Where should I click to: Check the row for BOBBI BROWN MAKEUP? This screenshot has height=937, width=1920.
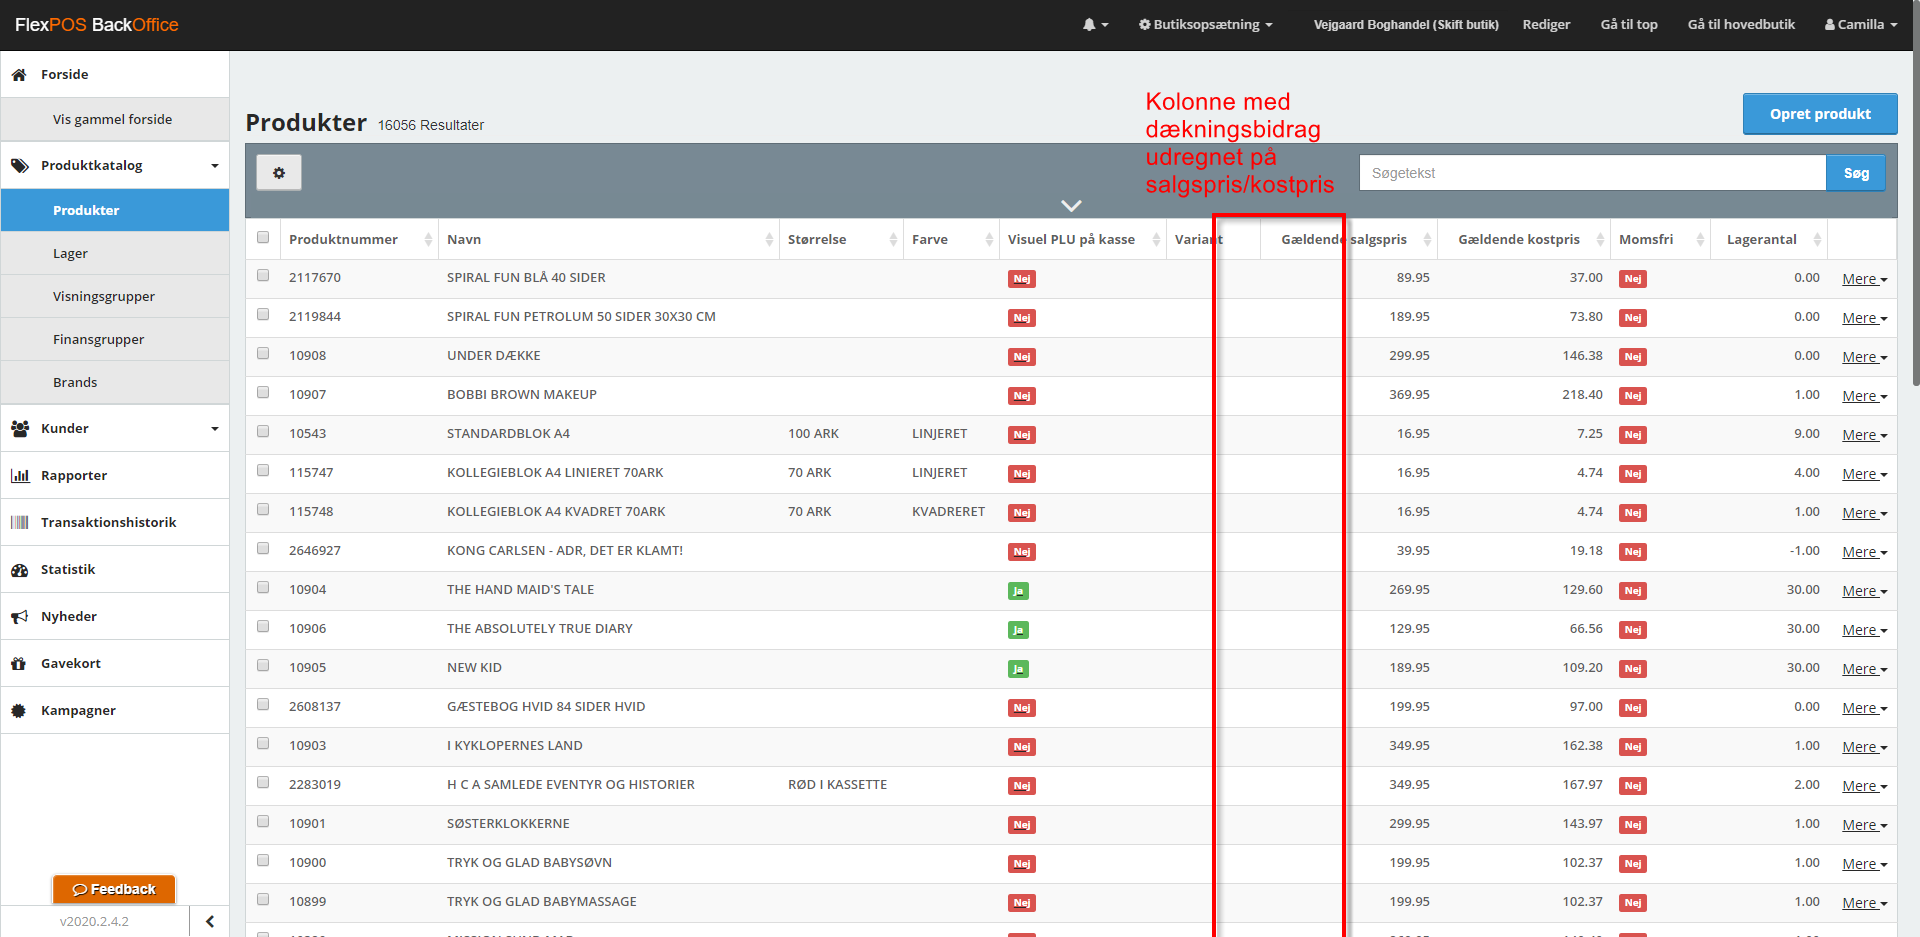[x=263, y=393]
